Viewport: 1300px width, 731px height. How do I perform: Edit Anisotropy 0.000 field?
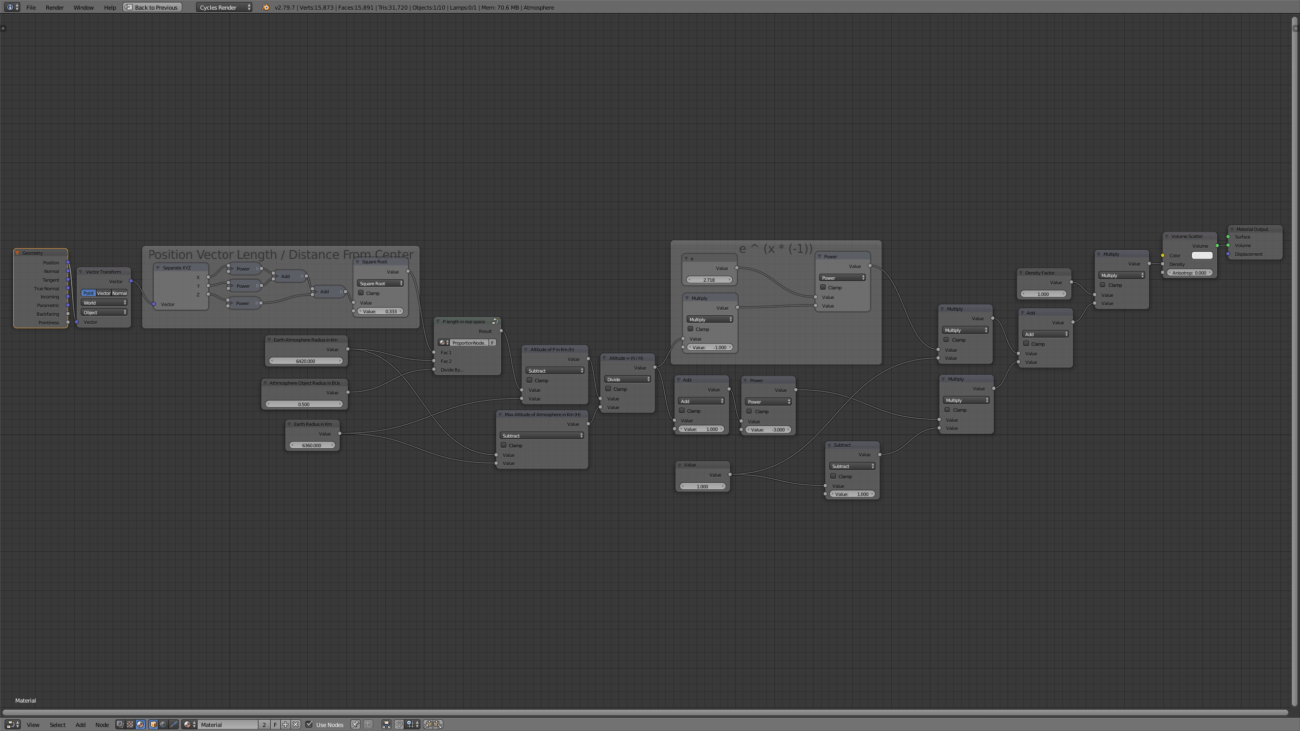pyautogui.click(x=1190, y=273)
